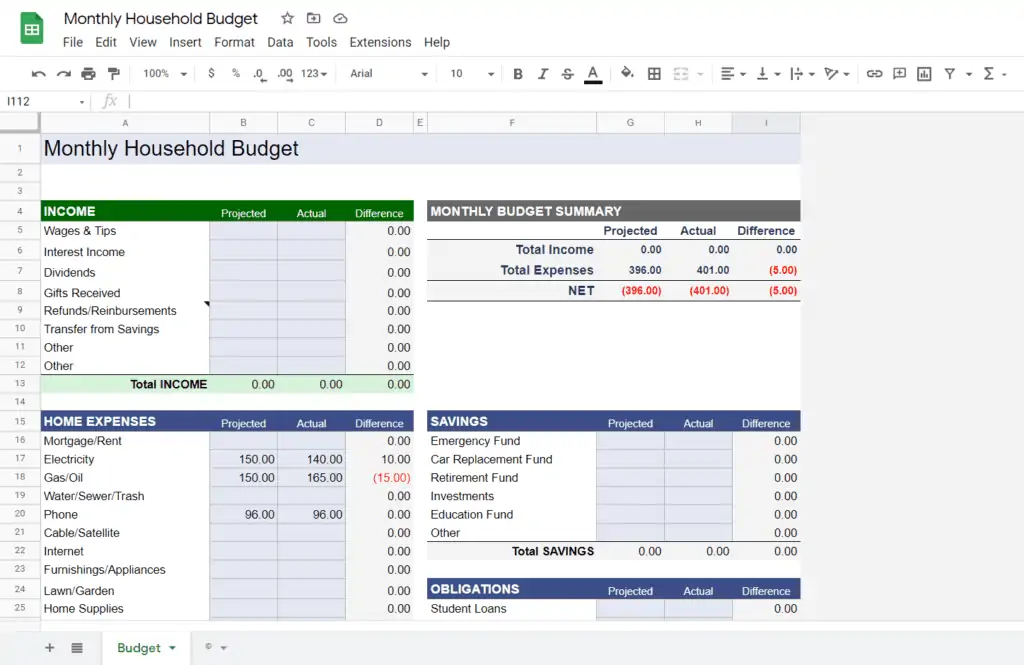Open the font family dropdown
The image size is (1024, 665).
pyautogui.click(x=390, y=73)
